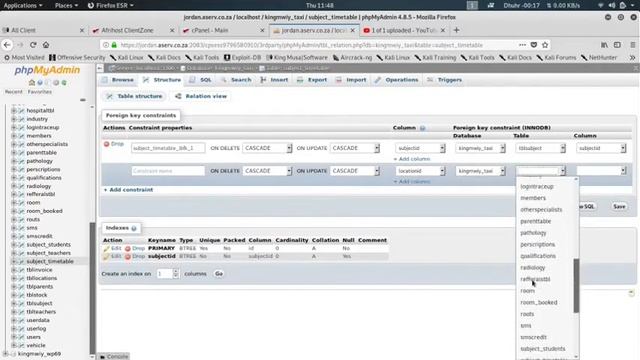Click the Save button

[x=619, y=207]
